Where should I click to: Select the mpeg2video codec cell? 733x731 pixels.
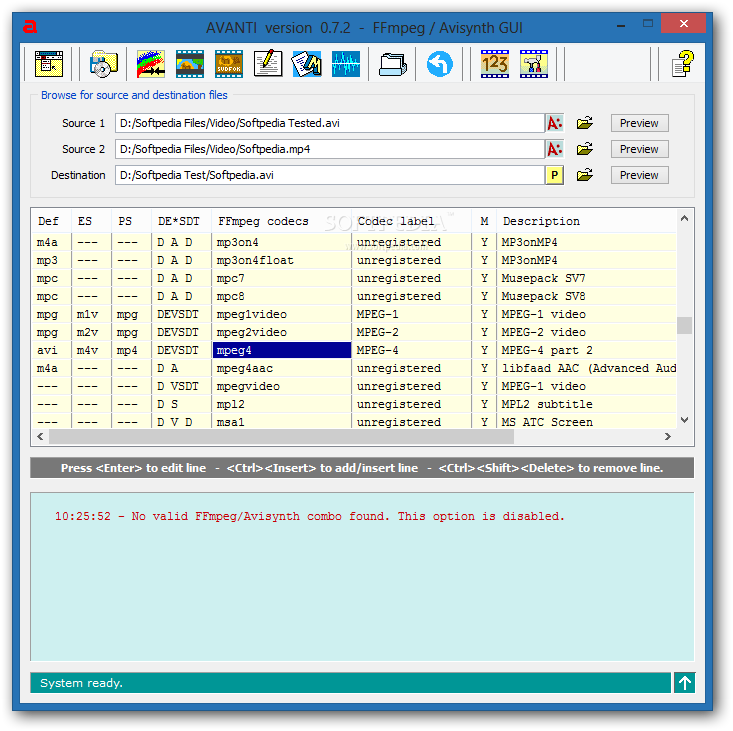[x=282, y=332]
